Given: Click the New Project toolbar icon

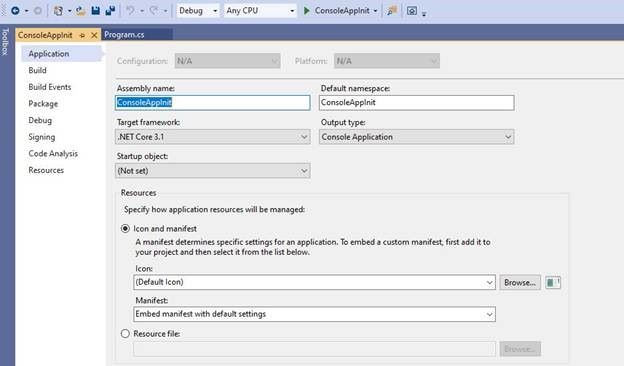Looking at the screenshot, I should (58, 11).
